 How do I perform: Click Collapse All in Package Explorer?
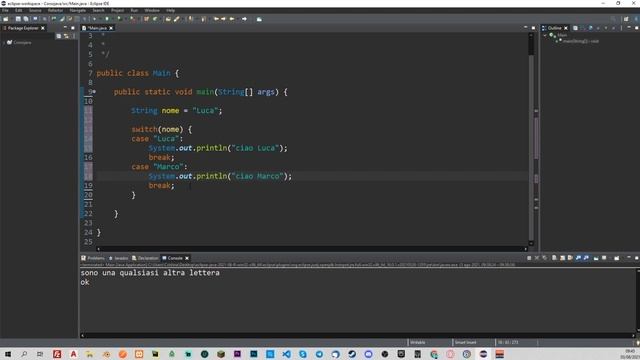tap(58, 36)
